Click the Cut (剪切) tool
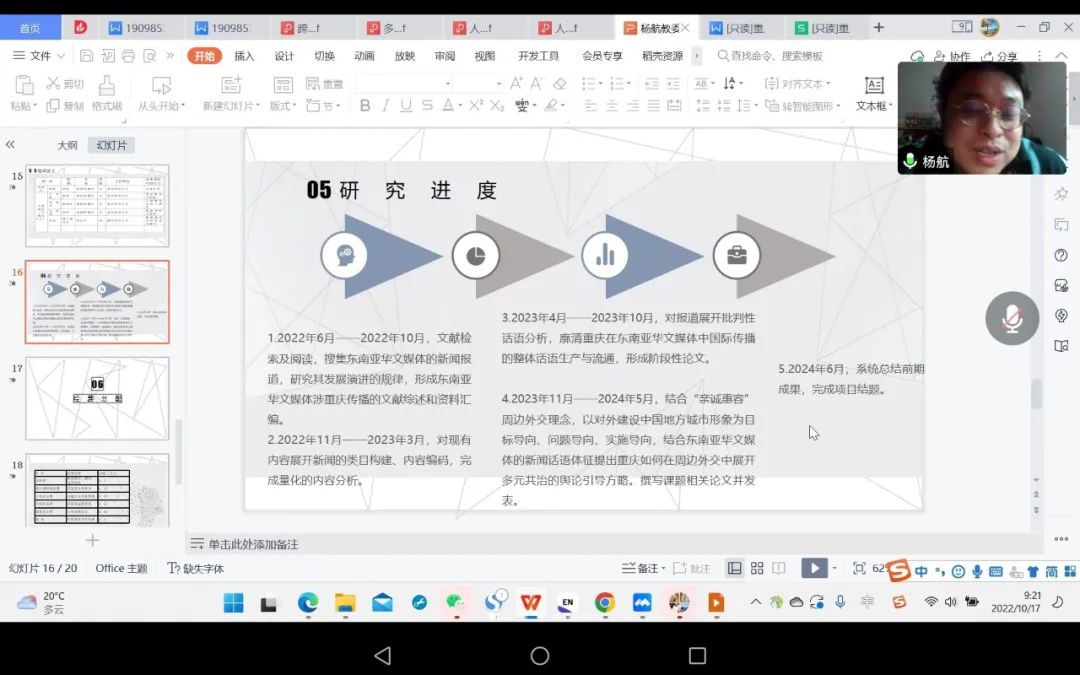 click(65, 83)
